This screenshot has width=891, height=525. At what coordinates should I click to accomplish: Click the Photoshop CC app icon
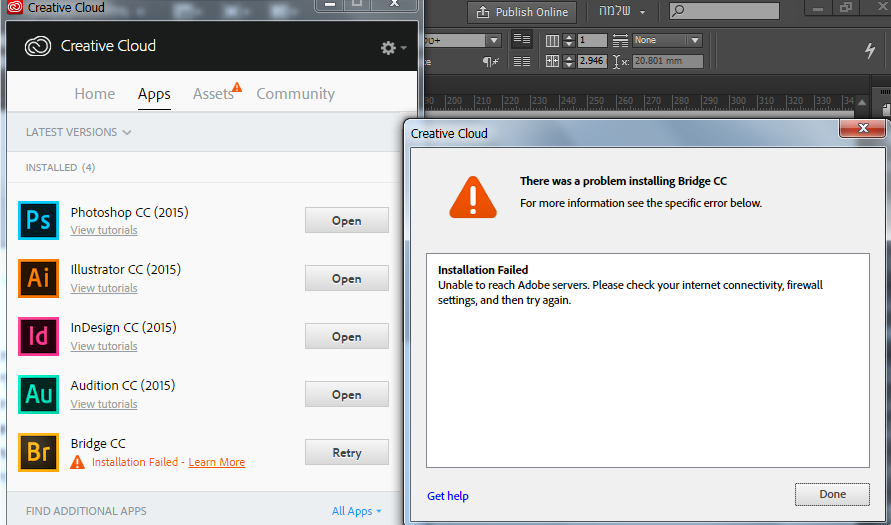coord(39,220)
